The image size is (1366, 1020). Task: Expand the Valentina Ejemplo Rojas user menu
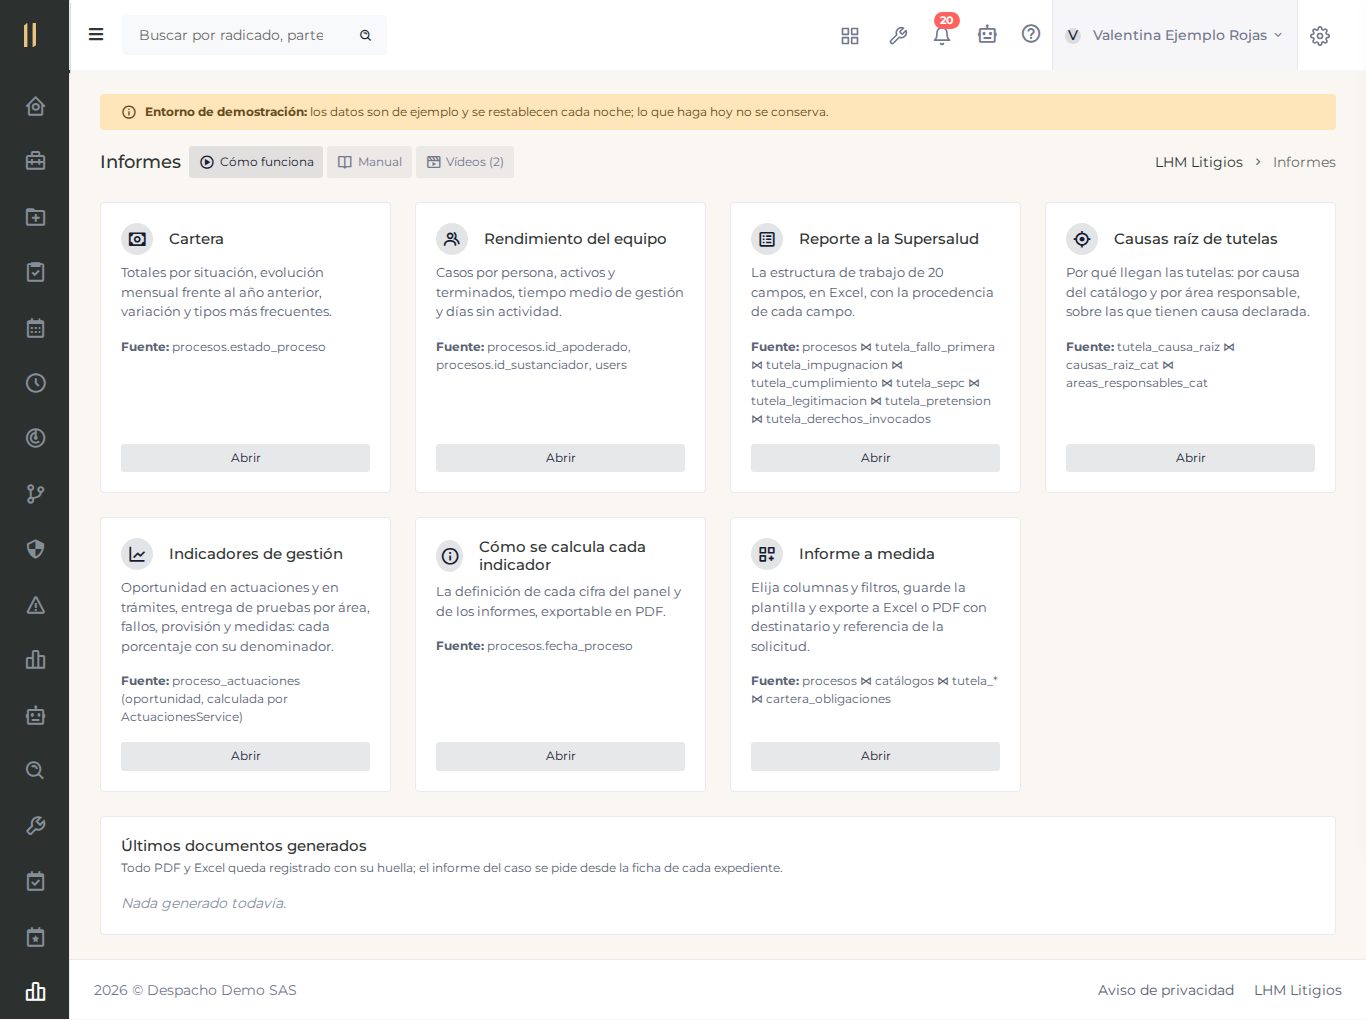[x=1174, y=35]
